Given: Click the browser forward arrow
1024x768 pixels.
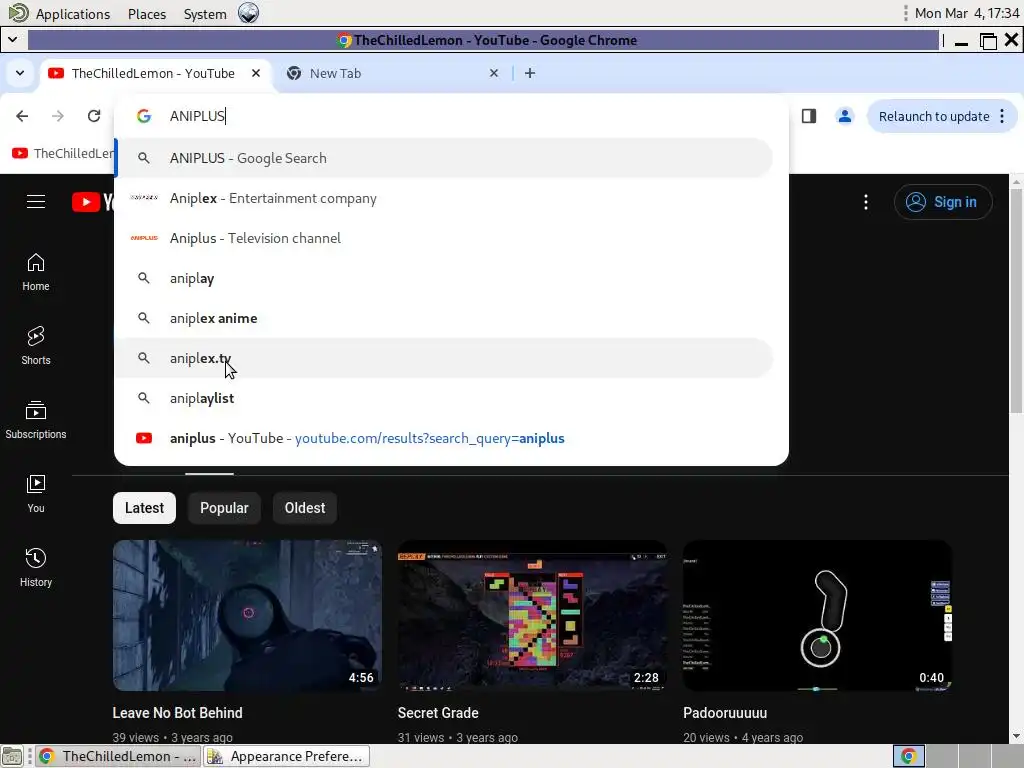Looking at the screenshot, I should (58, 116).
